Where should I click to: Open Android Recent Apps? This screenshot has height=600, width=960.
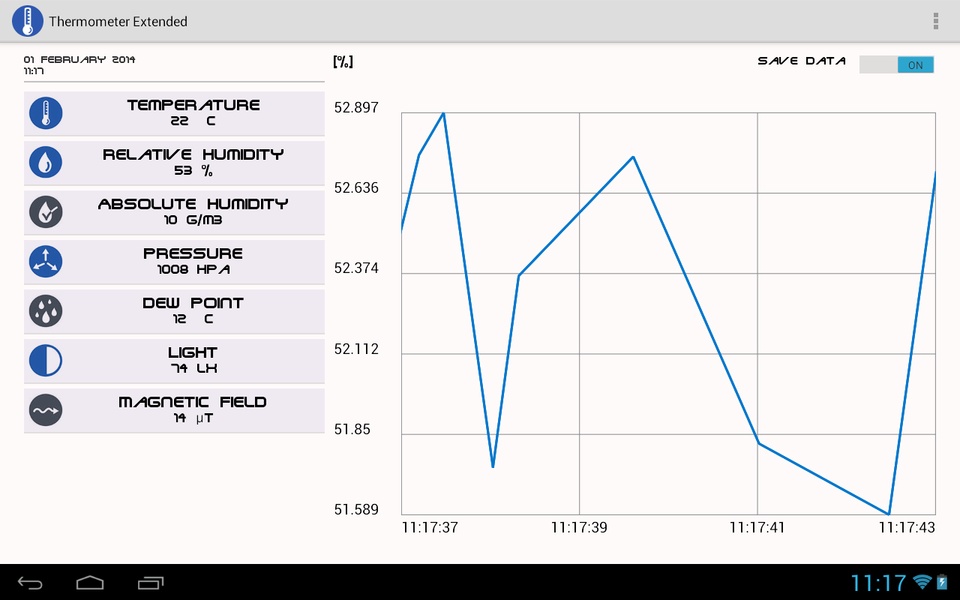click(x=151, y=583)
